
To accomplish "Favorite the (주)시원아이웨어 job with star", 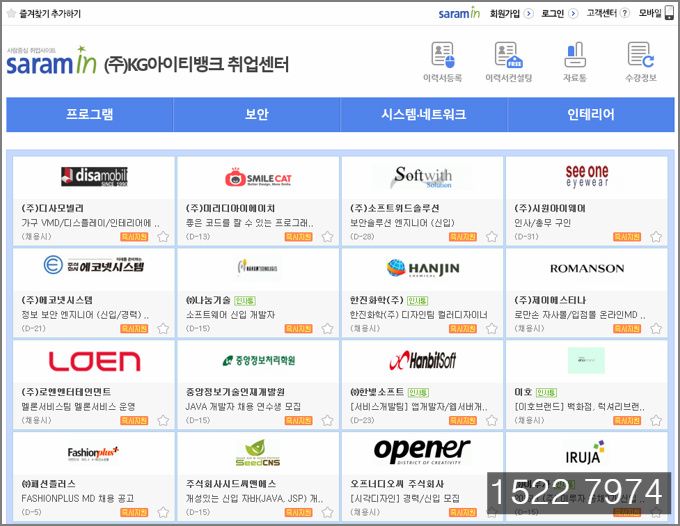I will tap(656, 237).
